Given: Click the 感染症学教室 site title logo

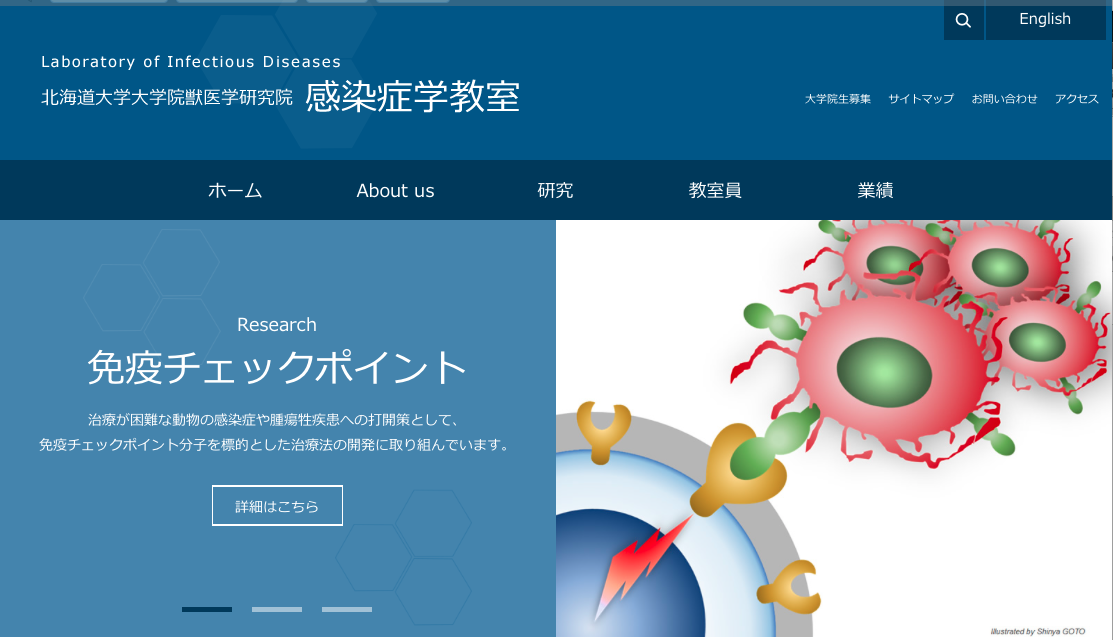Looking at the screenshot, I should (412, 96).
